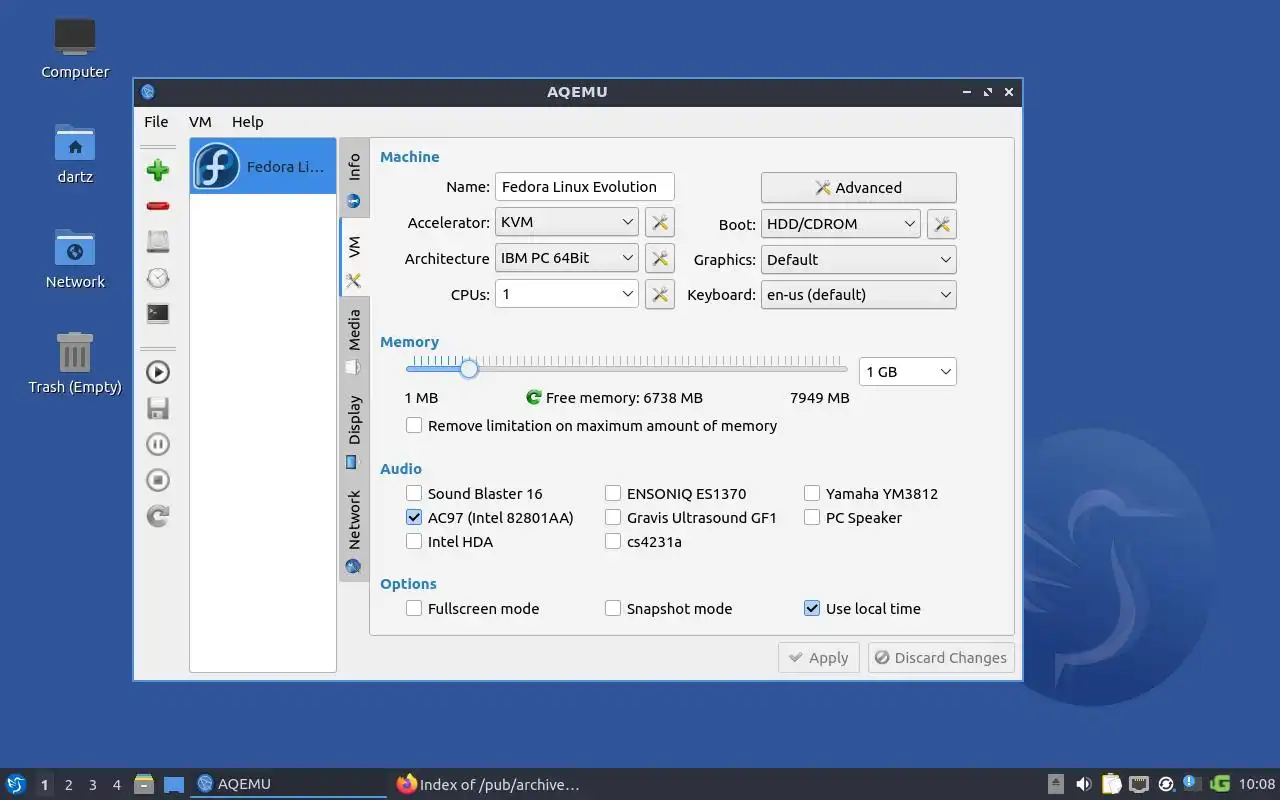Pause the VM with the pause icon
1280x800 pixels.
point(158,444)
